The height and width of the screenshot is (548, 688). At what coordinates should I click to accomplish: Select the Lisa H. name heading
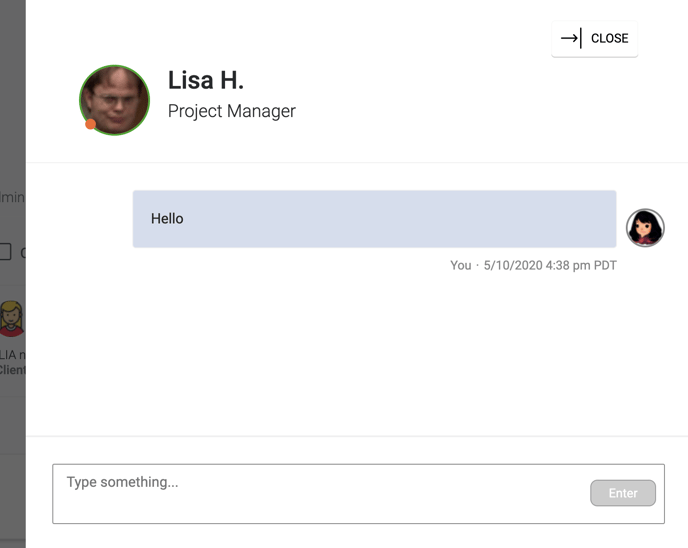point(205,80)
